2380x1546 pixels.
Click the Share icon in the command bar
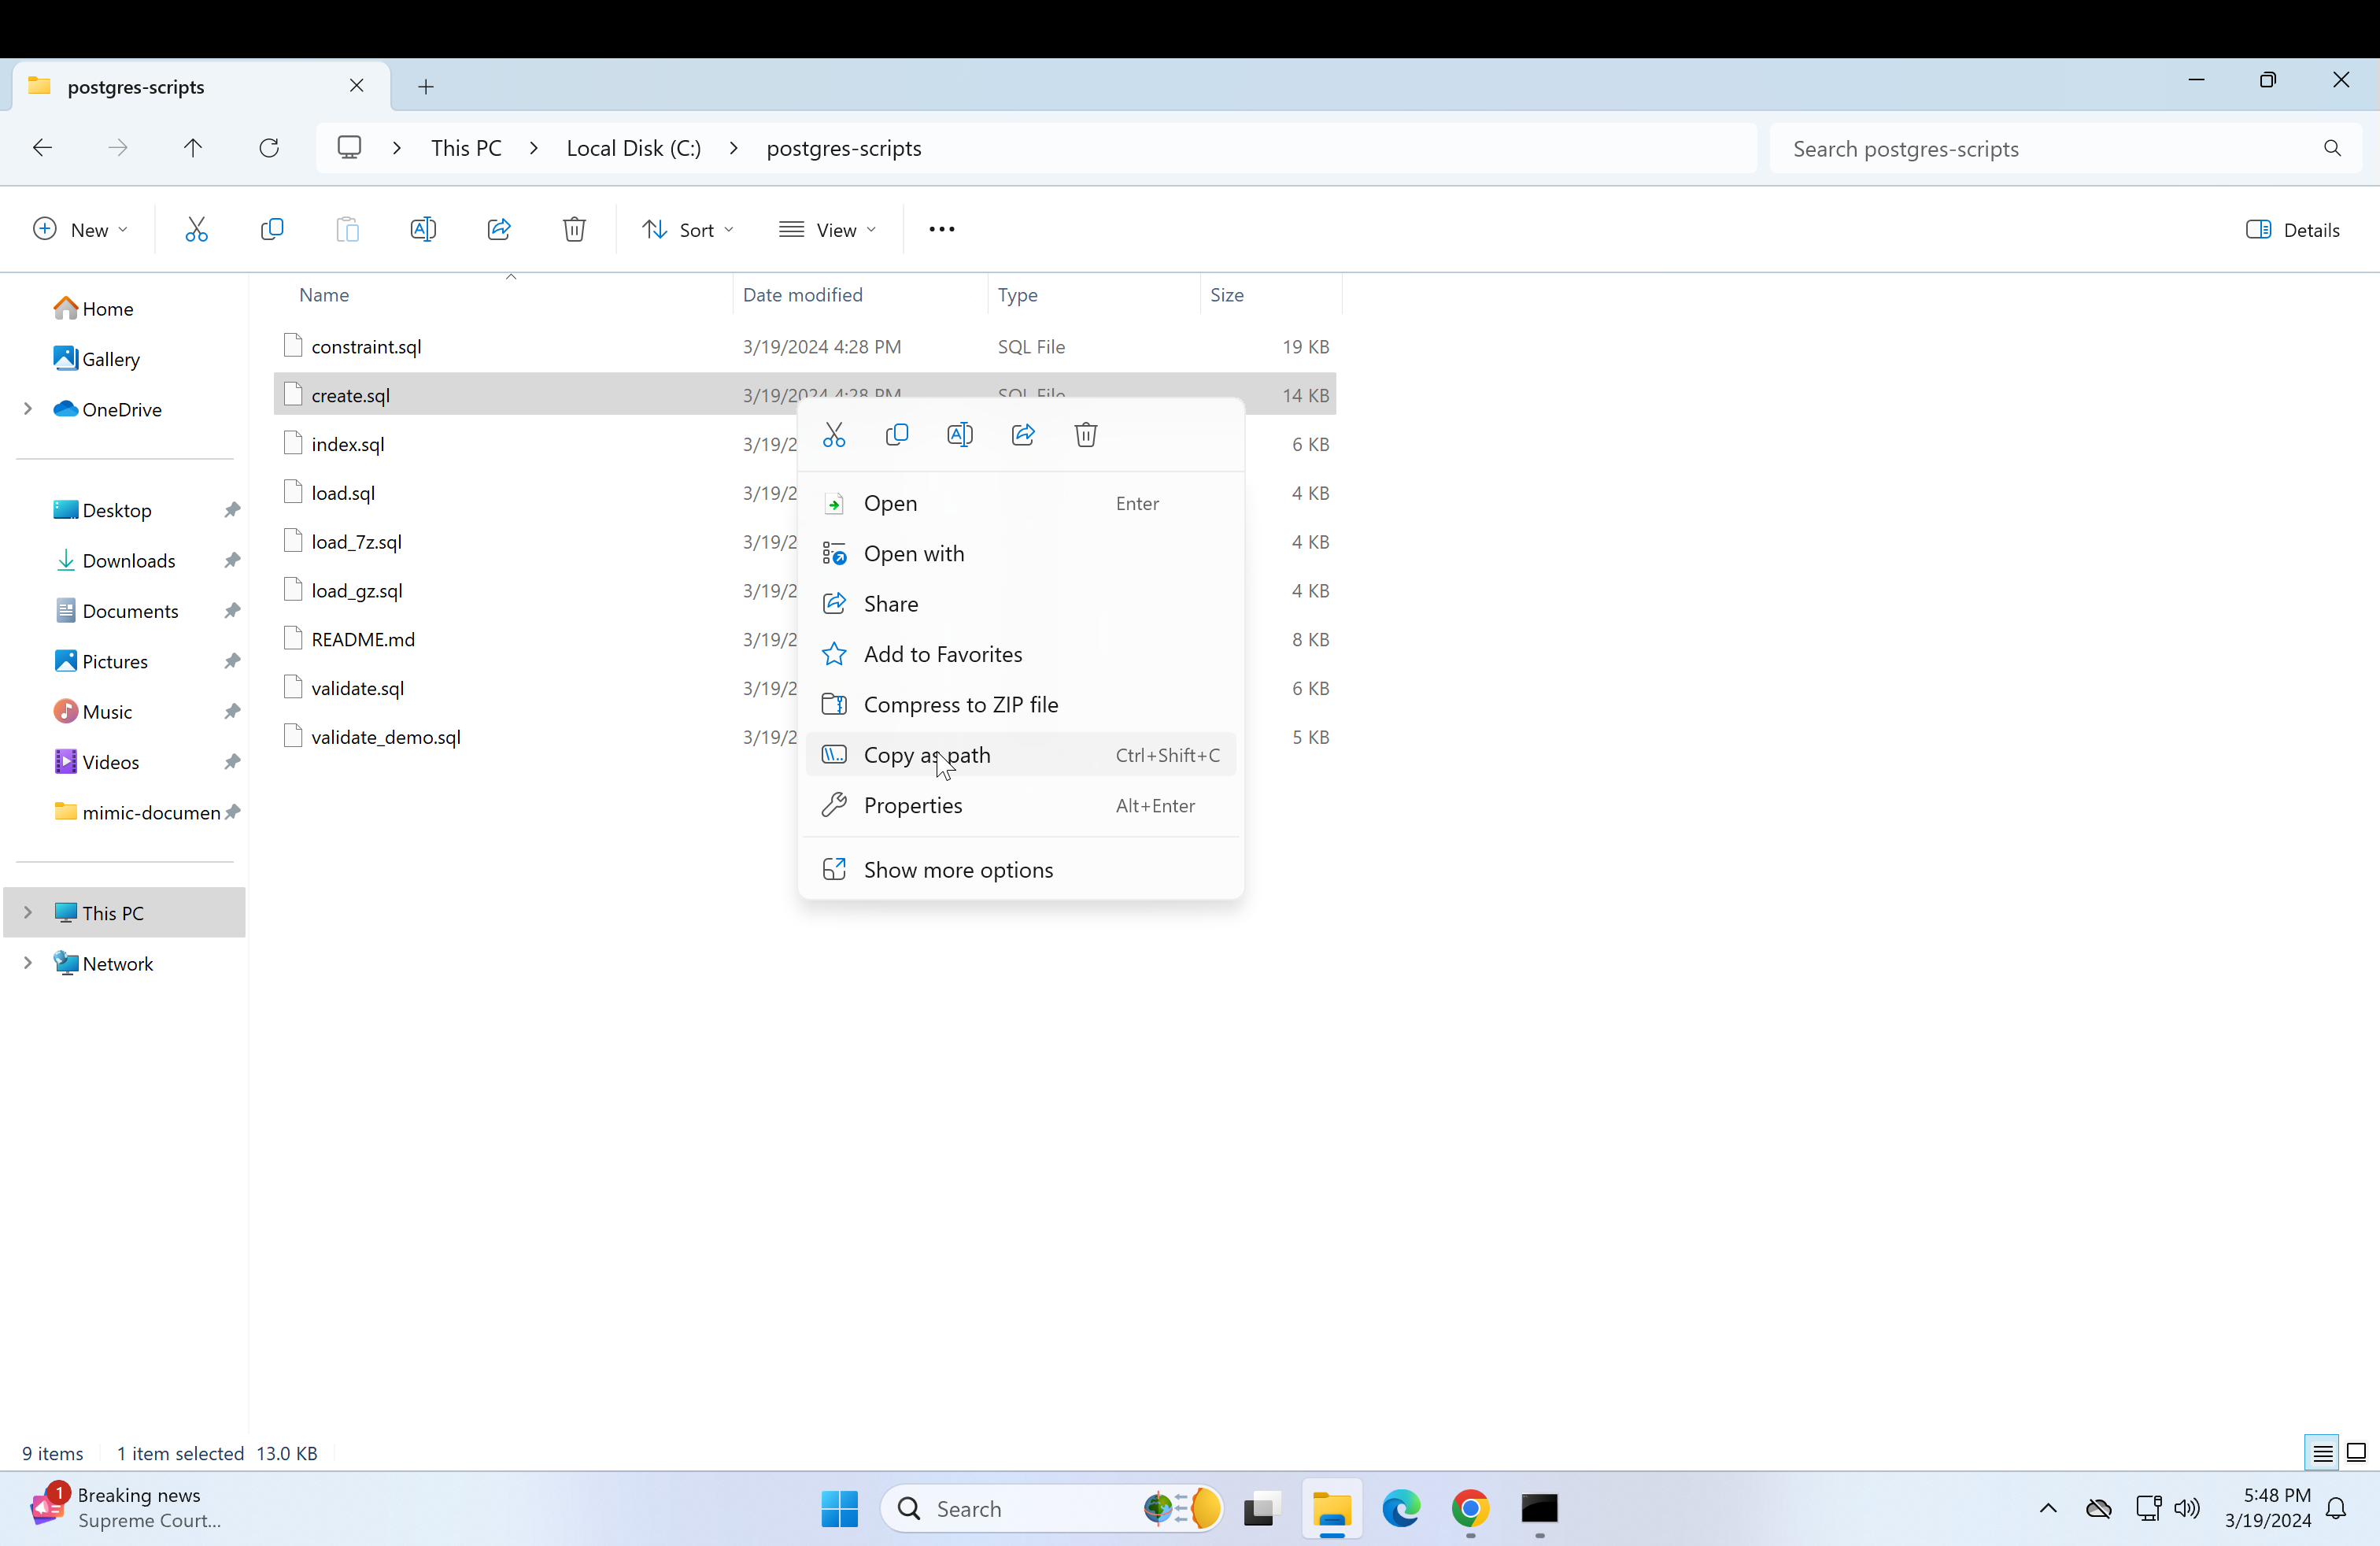point(499,230)
